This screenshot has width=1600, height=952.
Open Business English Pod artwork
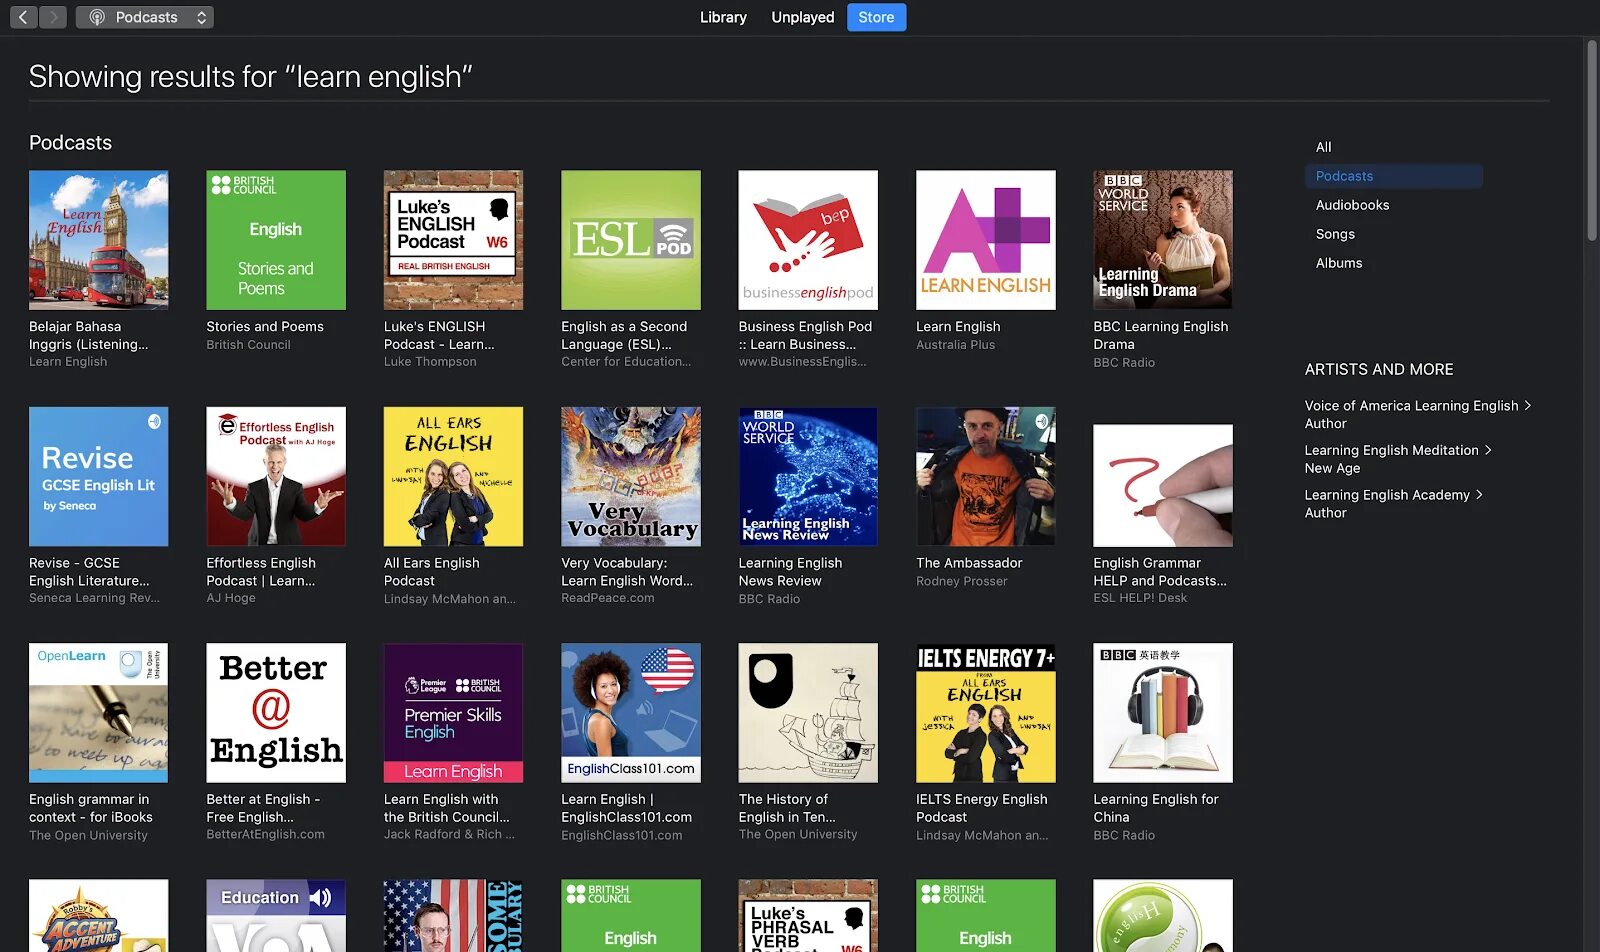[808, 240]
